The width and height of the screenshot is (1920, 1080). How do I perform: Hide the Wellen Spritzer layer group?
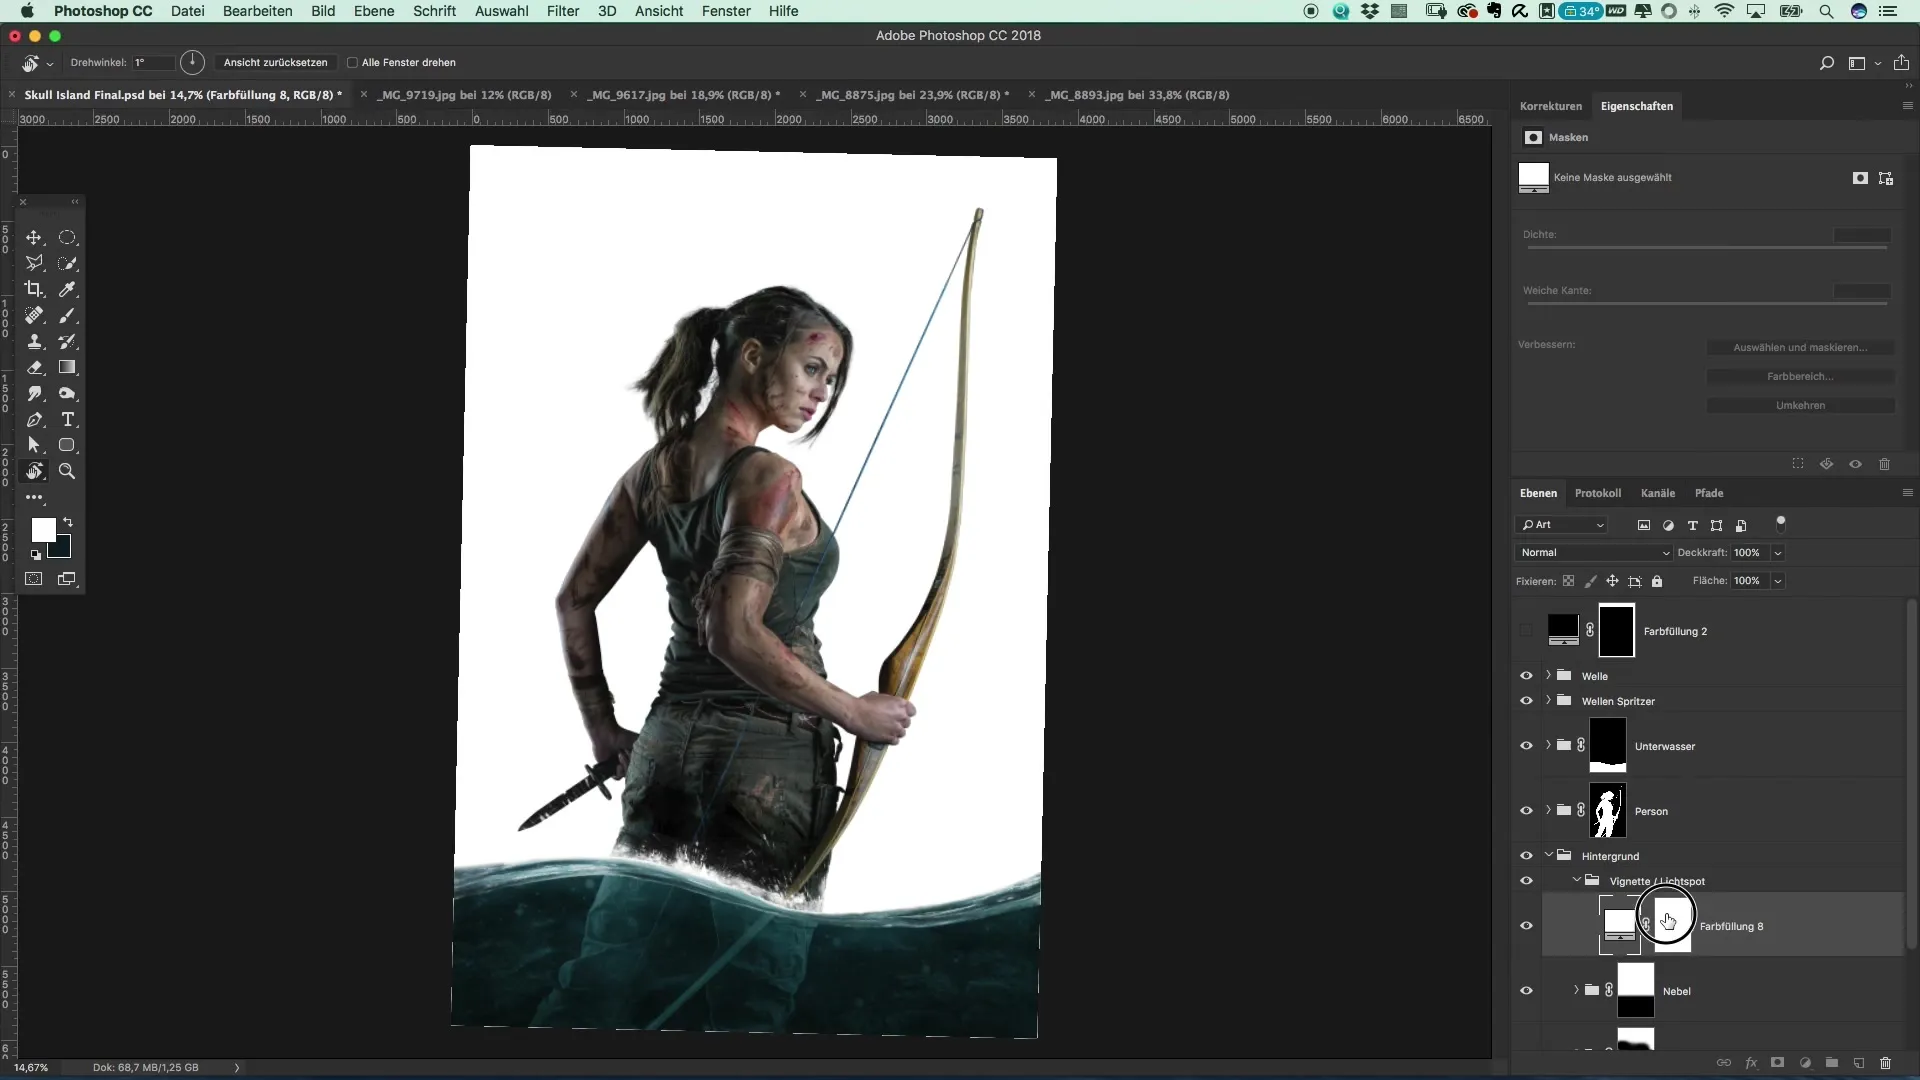click(x=1526, y=701)
